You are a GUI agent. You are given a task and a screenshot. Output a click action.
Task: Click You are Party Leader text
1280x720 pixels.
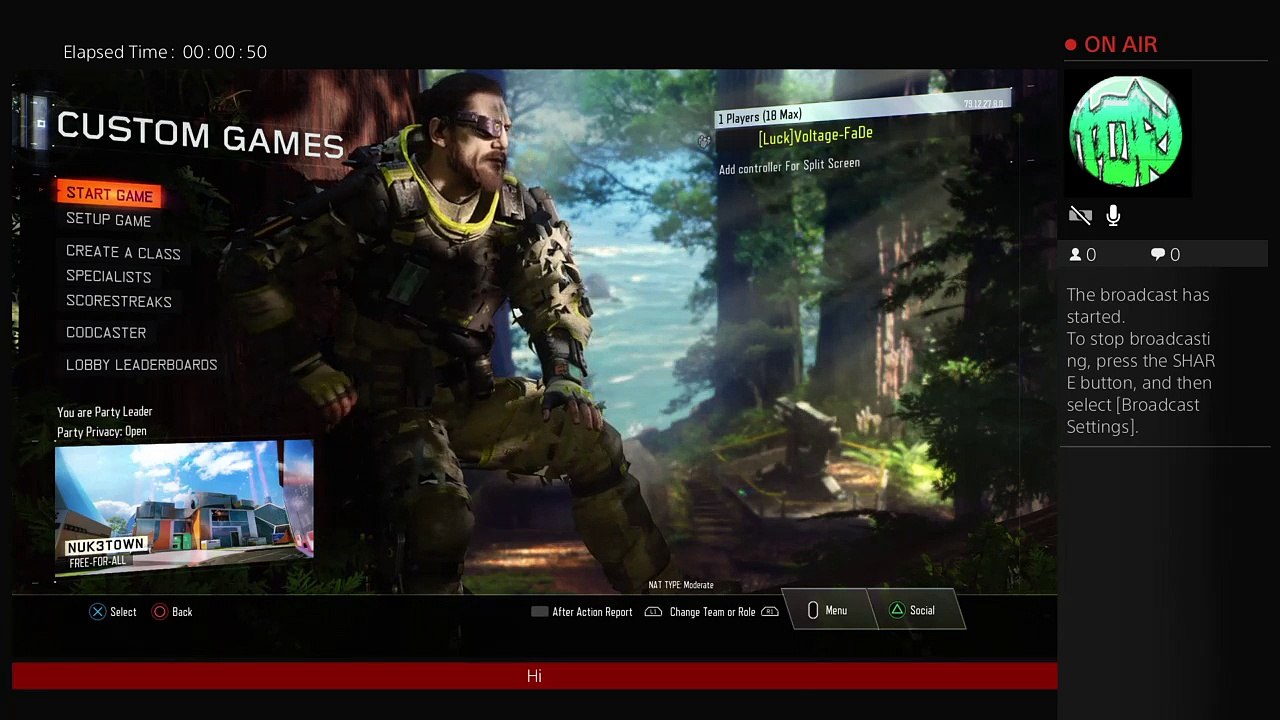click(105, 412)
